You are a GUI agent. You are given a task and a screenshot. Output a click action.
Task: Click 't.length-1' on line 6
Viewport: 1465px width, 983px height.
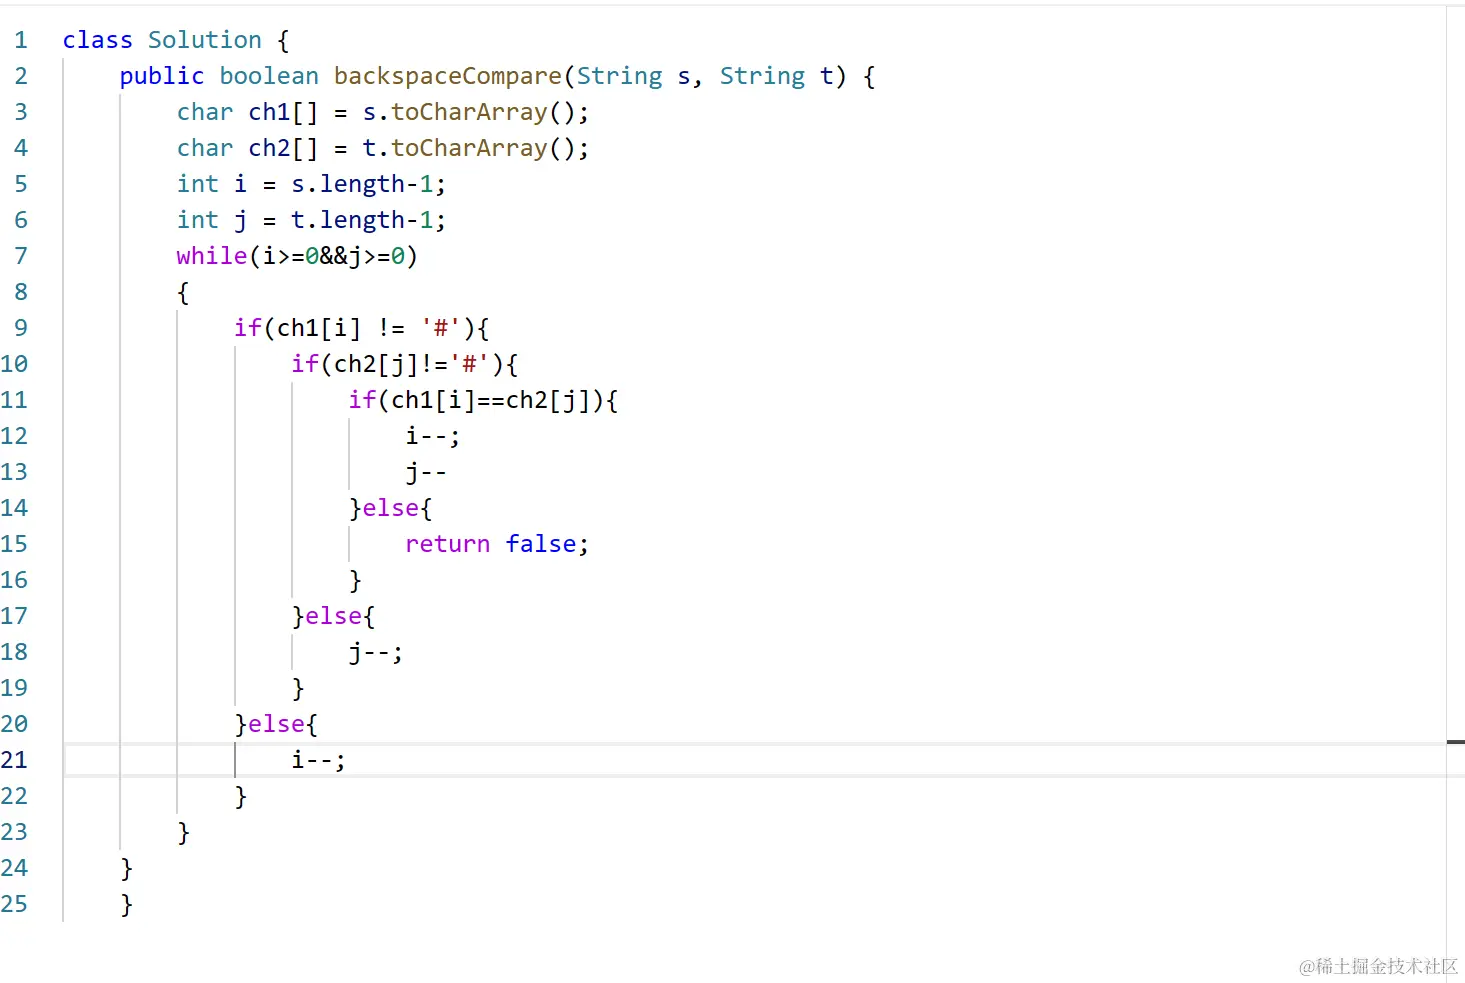tap(362, 220)
